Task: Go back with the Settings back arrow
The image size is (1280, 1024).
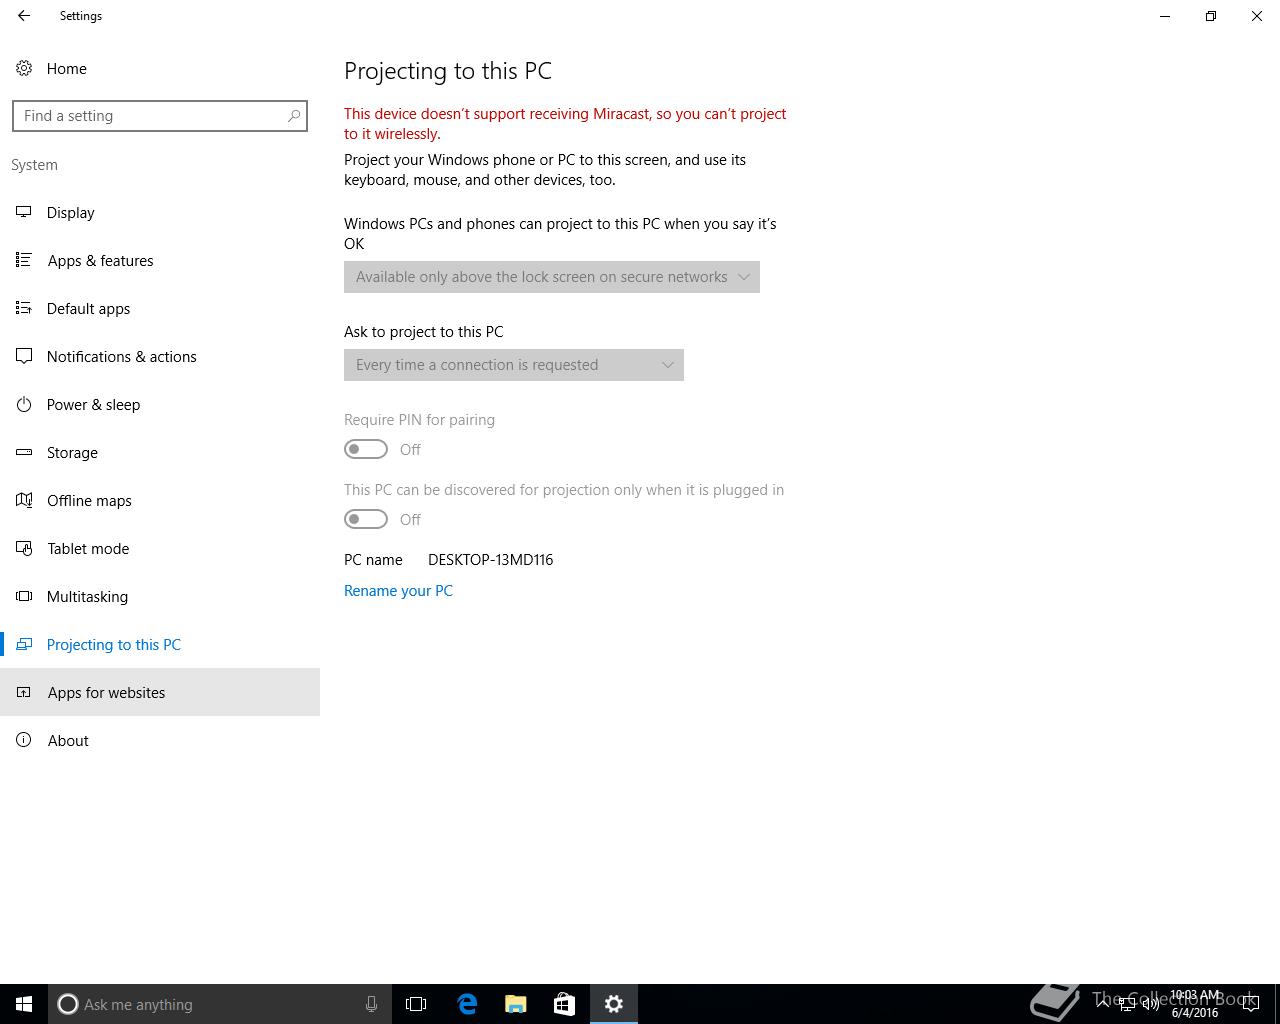Action: pos(24,16)
